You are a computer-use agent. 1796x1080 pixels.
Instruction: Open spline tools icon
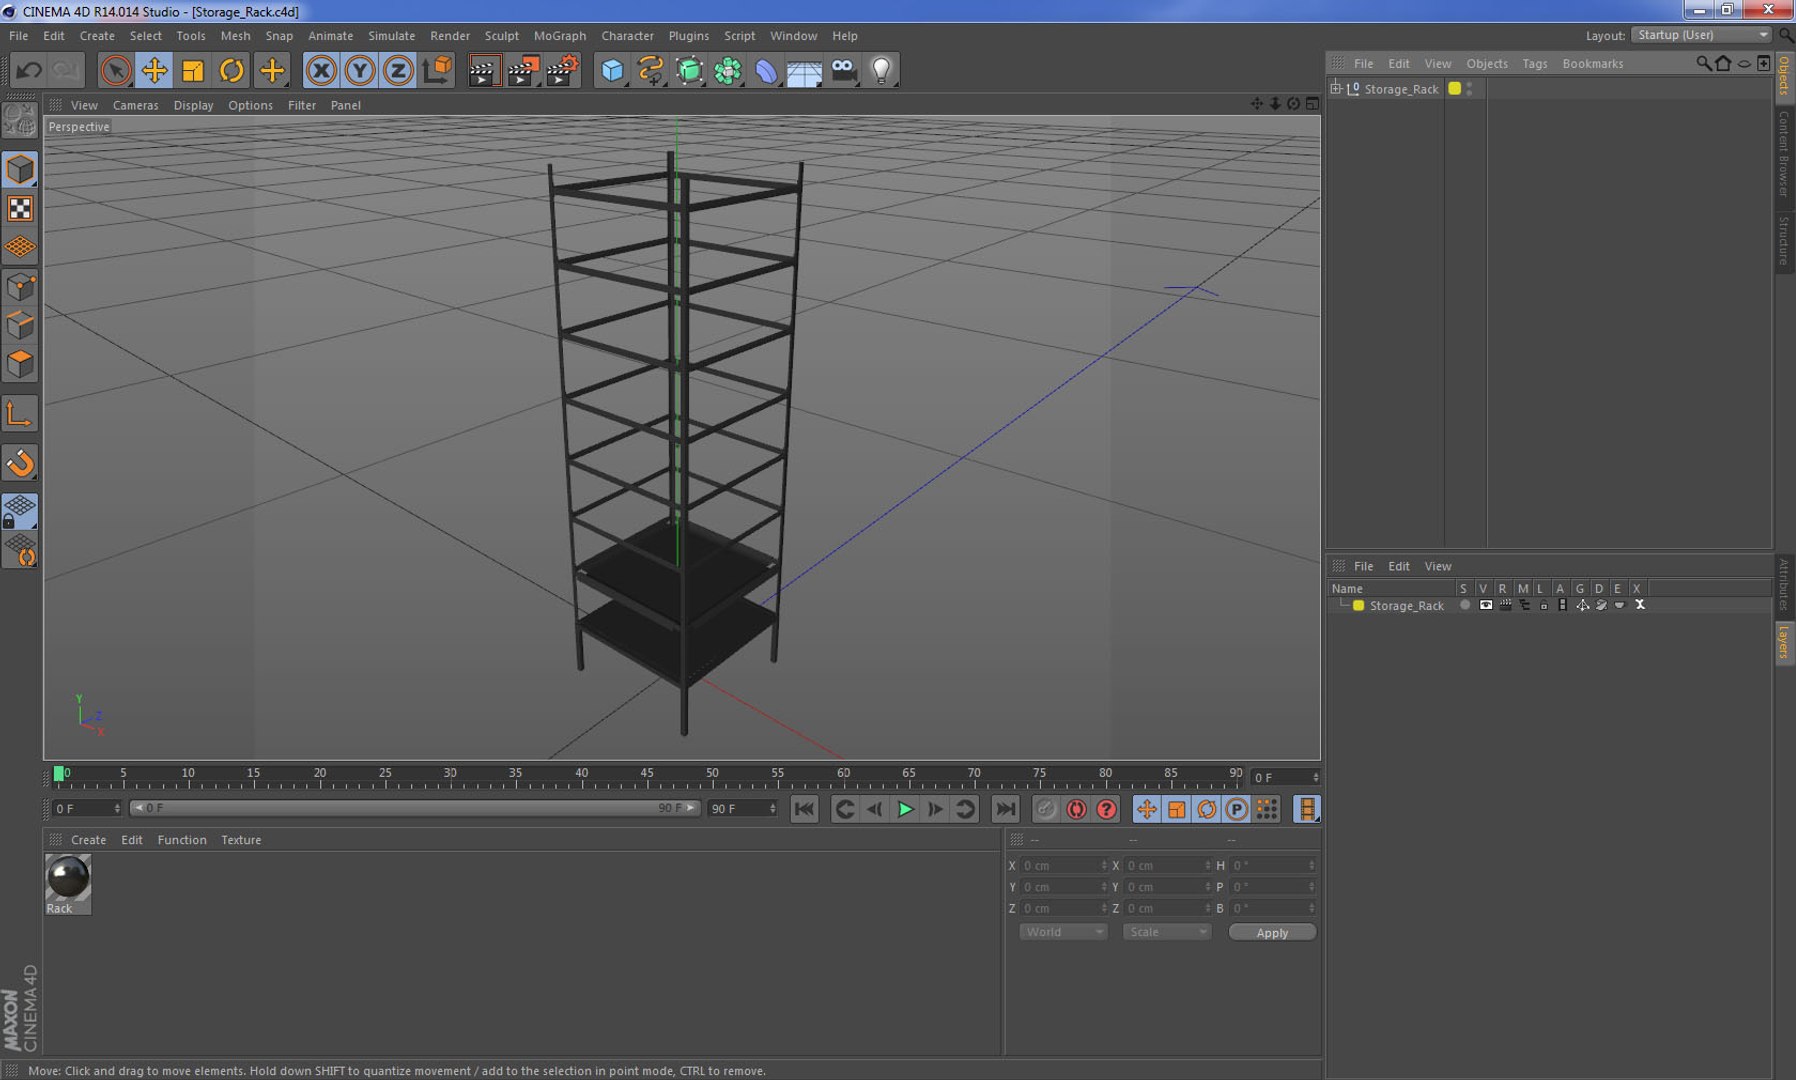650,70
